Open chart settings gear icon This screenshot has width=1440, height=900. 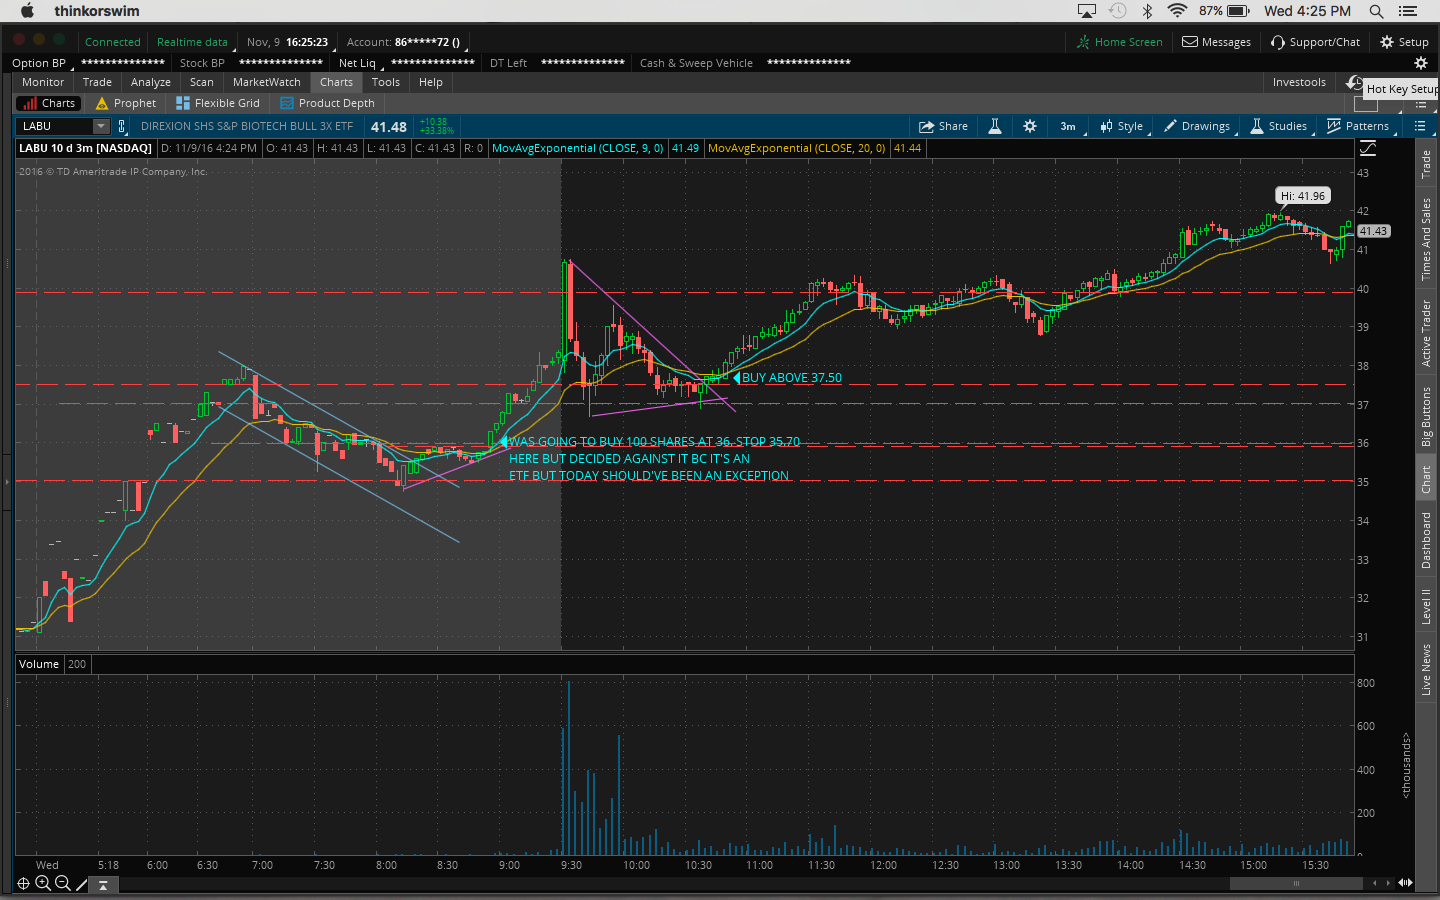point(1030,126)
